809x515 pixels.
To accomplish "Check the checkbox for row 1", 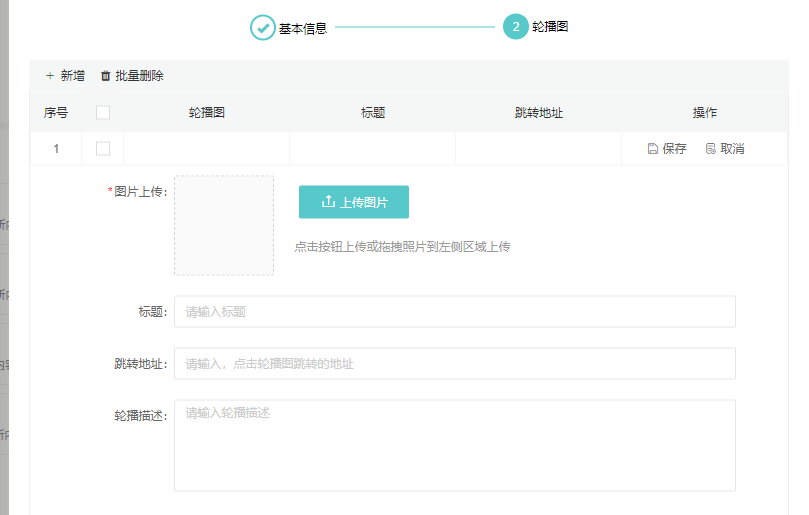I will pyautogui.click(x=103, y=149).
